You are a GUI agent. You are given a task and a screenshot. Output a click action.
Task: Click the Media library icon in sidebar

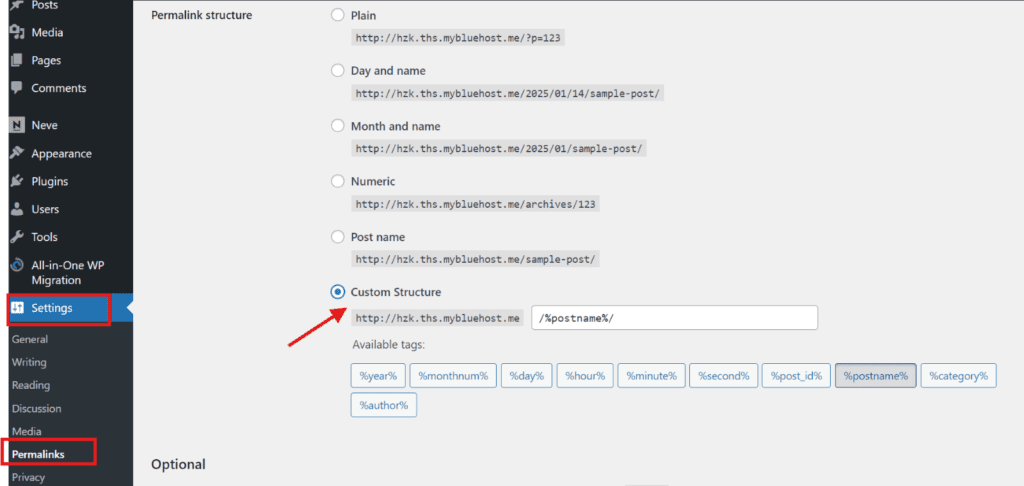pyautogui.click(x=18, y=33)
